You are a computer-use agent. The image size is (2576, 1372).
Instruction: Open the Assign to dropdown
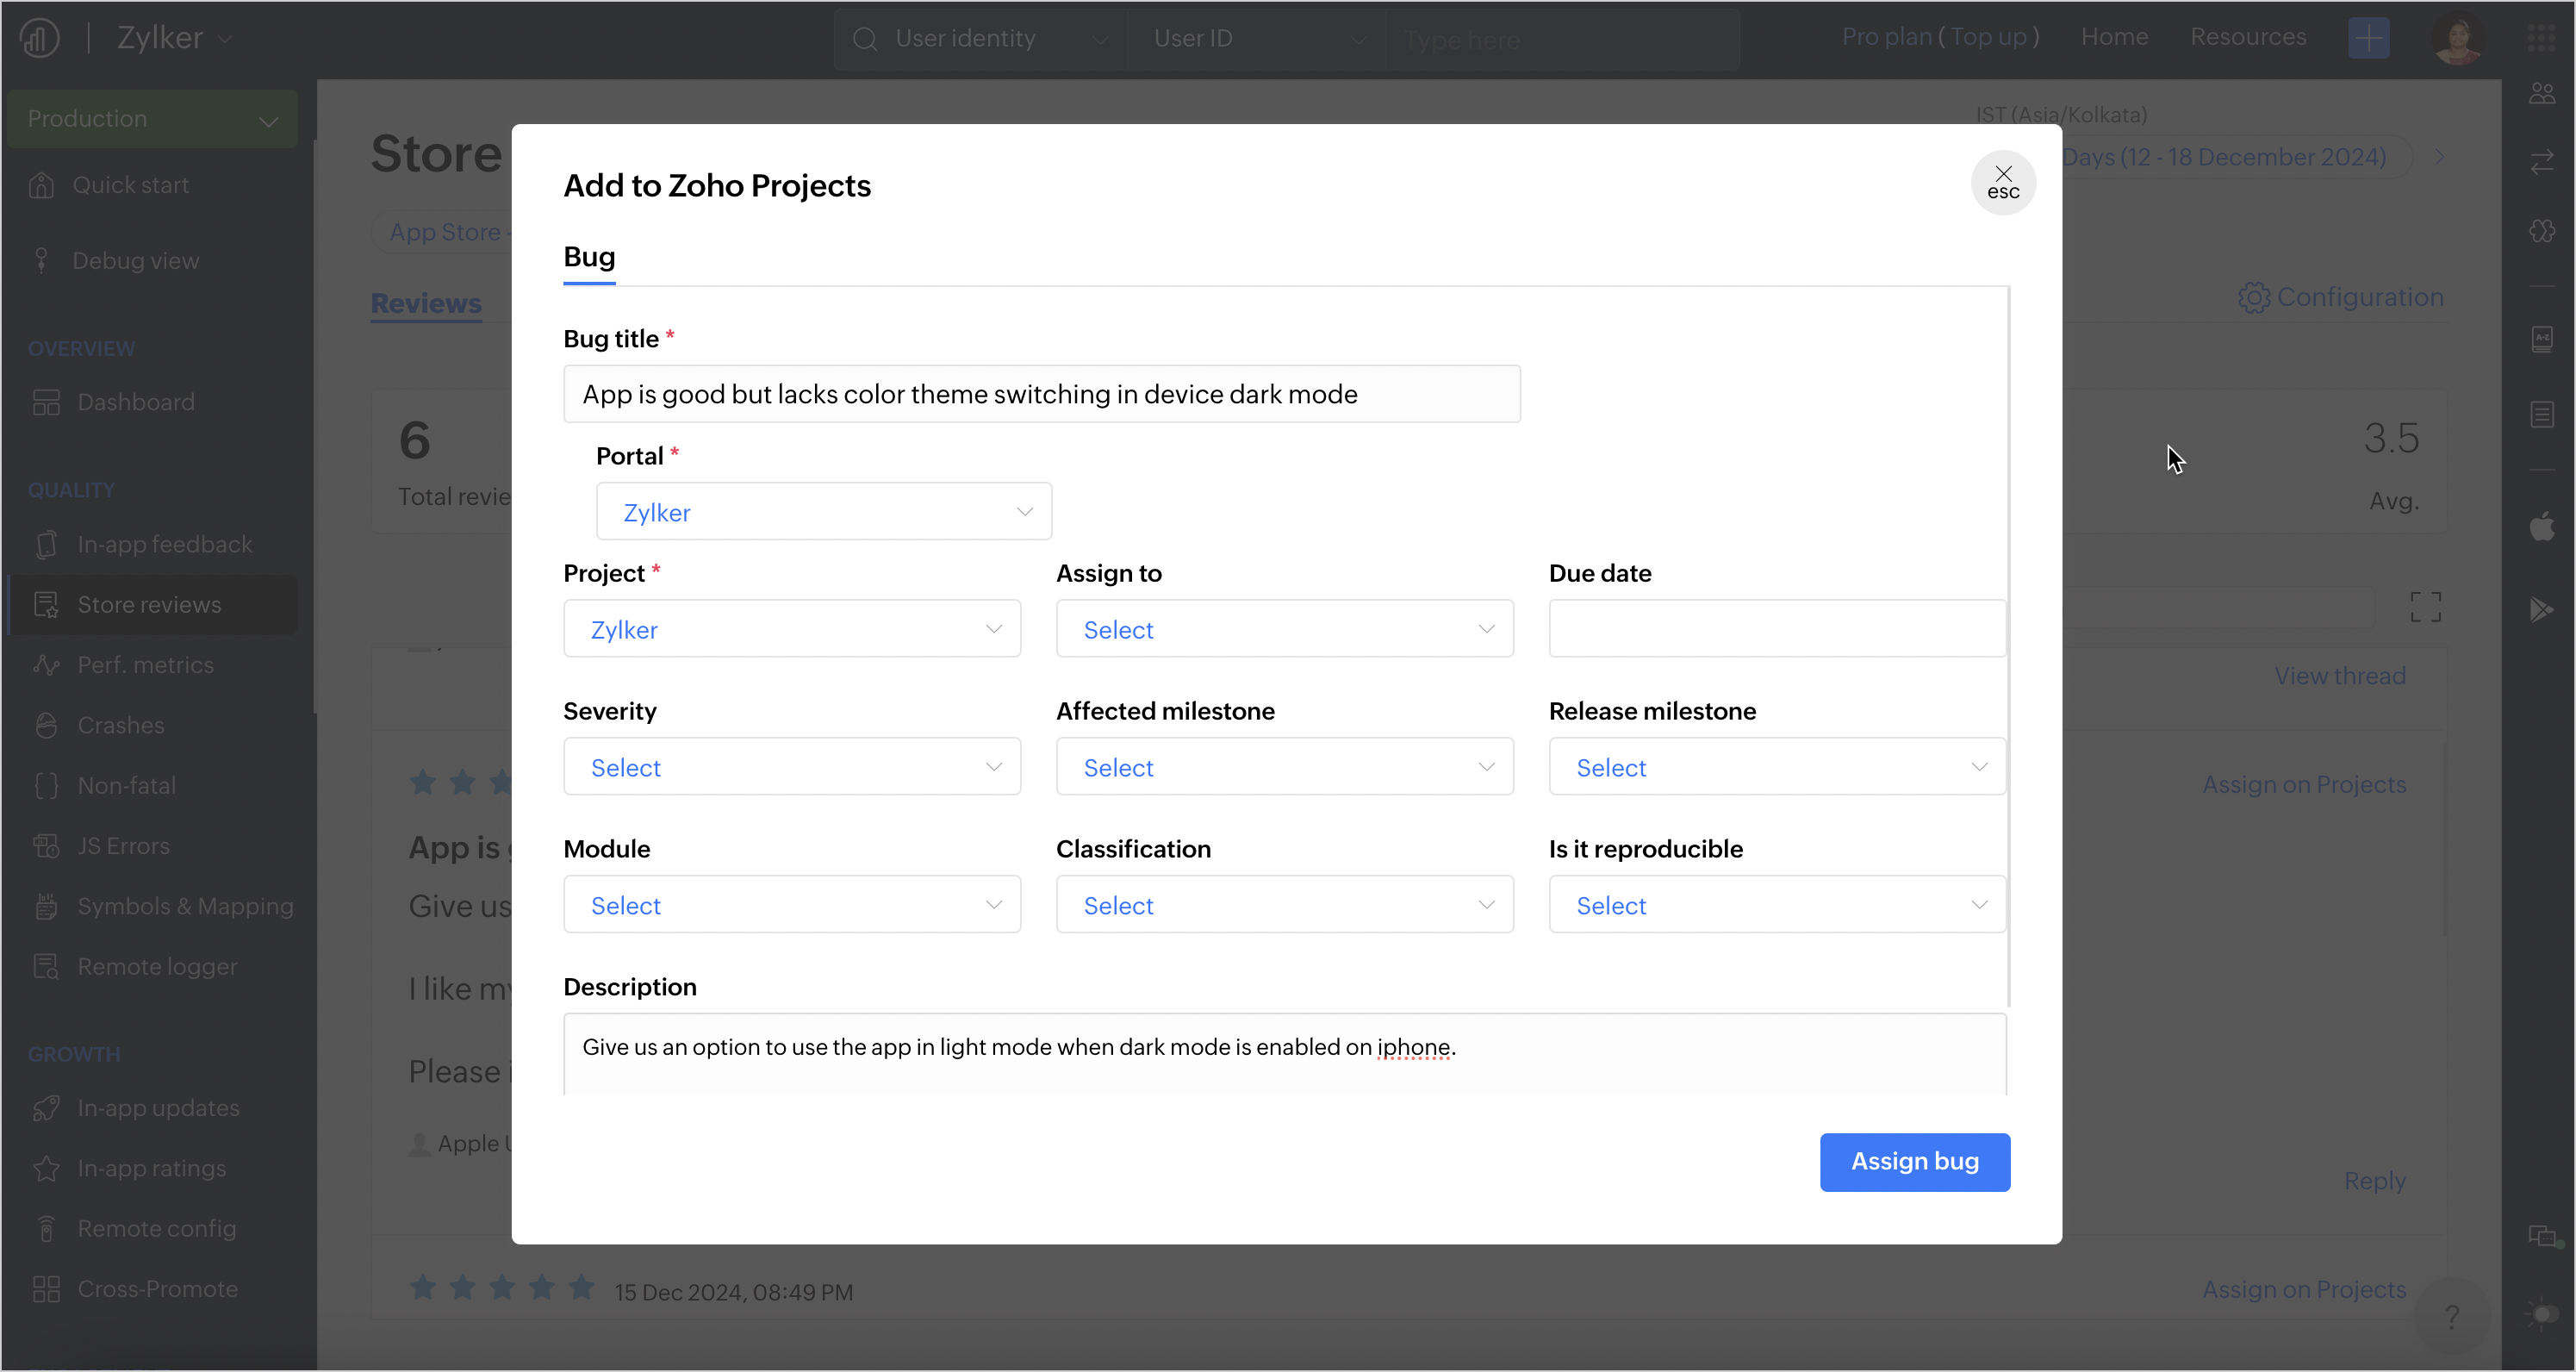1284,629
